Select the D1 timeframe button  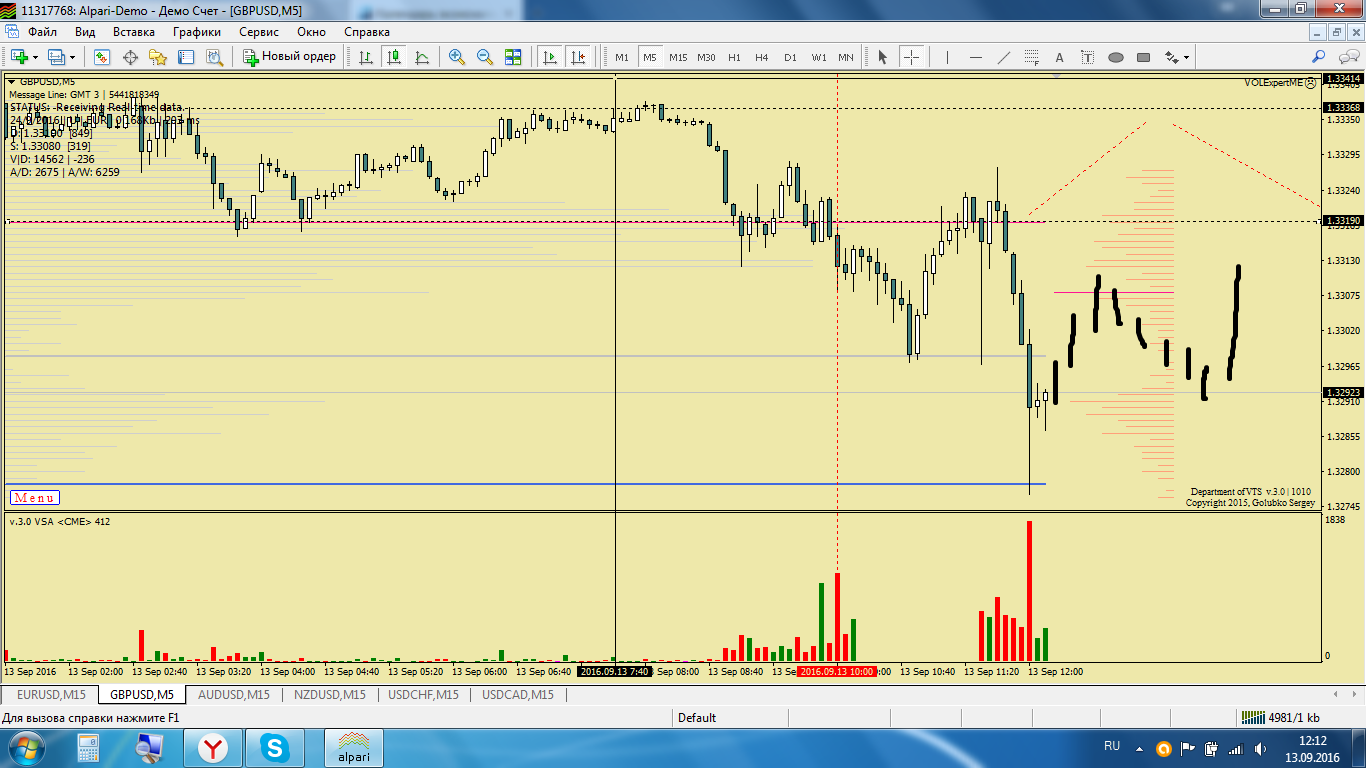tap(790, 57)
